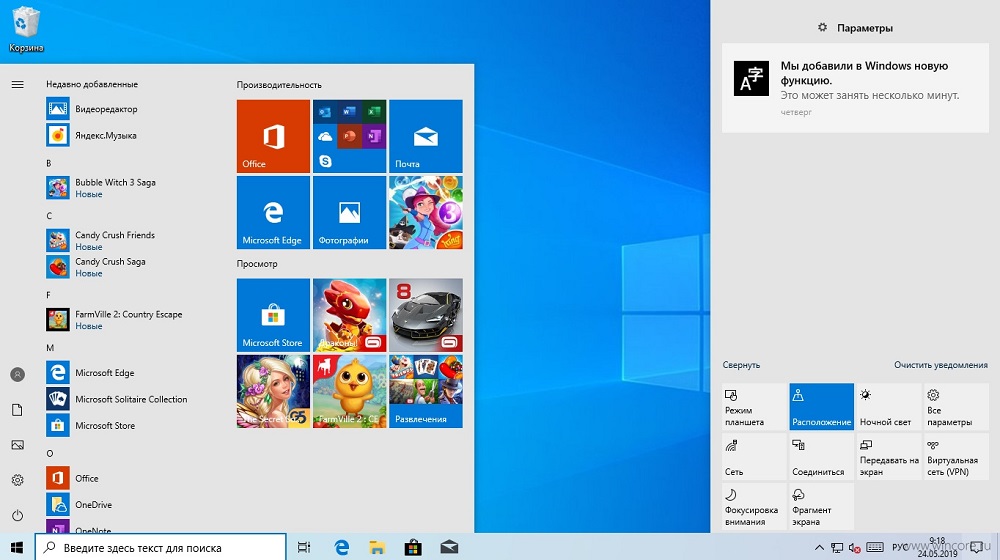Enable Ночной свет quick action
The height and width of the screenshot is (560, 1000).
pos(887,406)
